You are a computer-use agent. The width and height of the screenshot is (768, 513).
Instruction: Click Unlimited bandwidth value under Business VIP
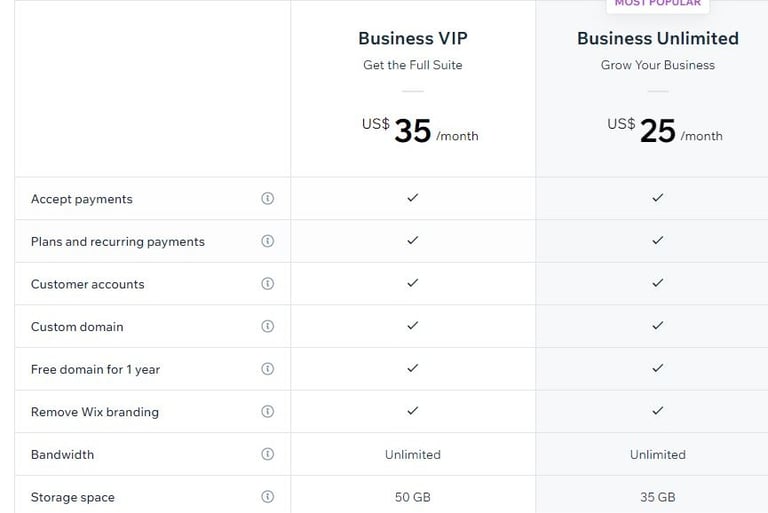point(412,455)
